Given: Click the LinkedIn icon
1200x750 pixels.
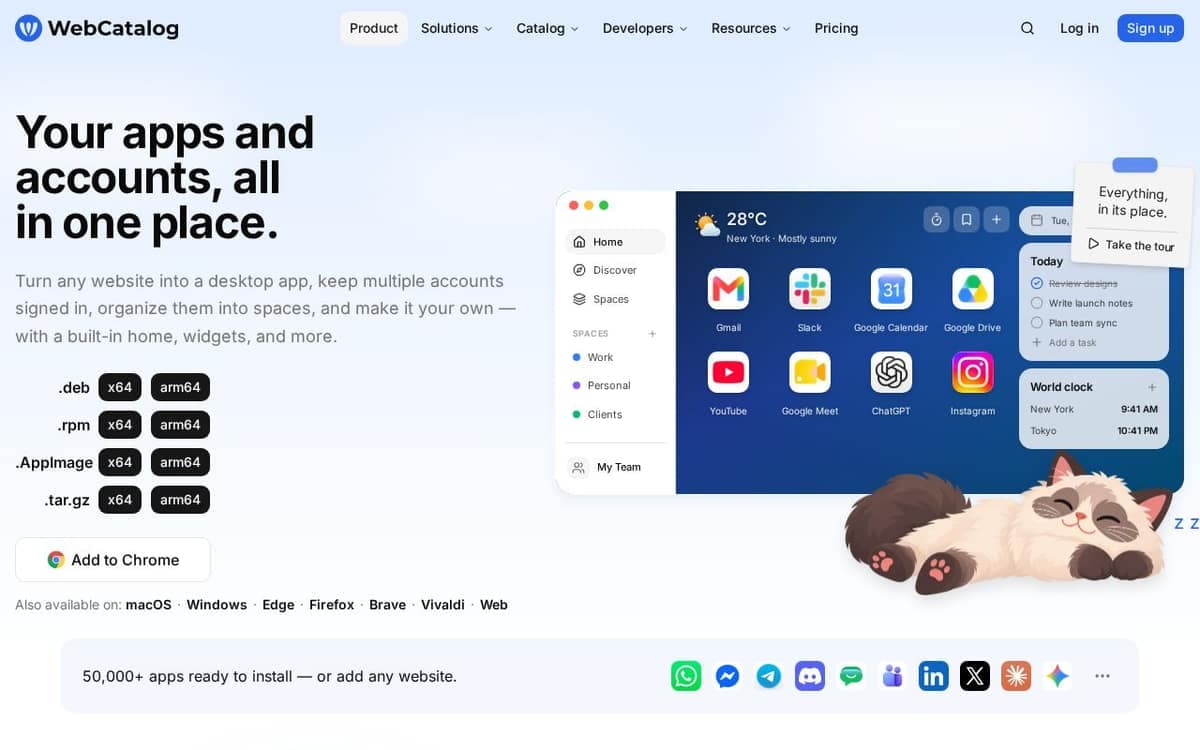Looking at the screenshot, I should 934,676.
